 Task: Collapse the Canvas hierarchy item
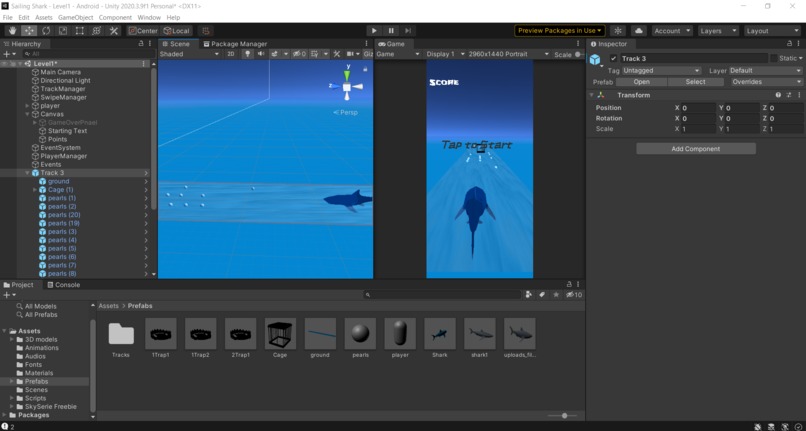coord(27,114)
